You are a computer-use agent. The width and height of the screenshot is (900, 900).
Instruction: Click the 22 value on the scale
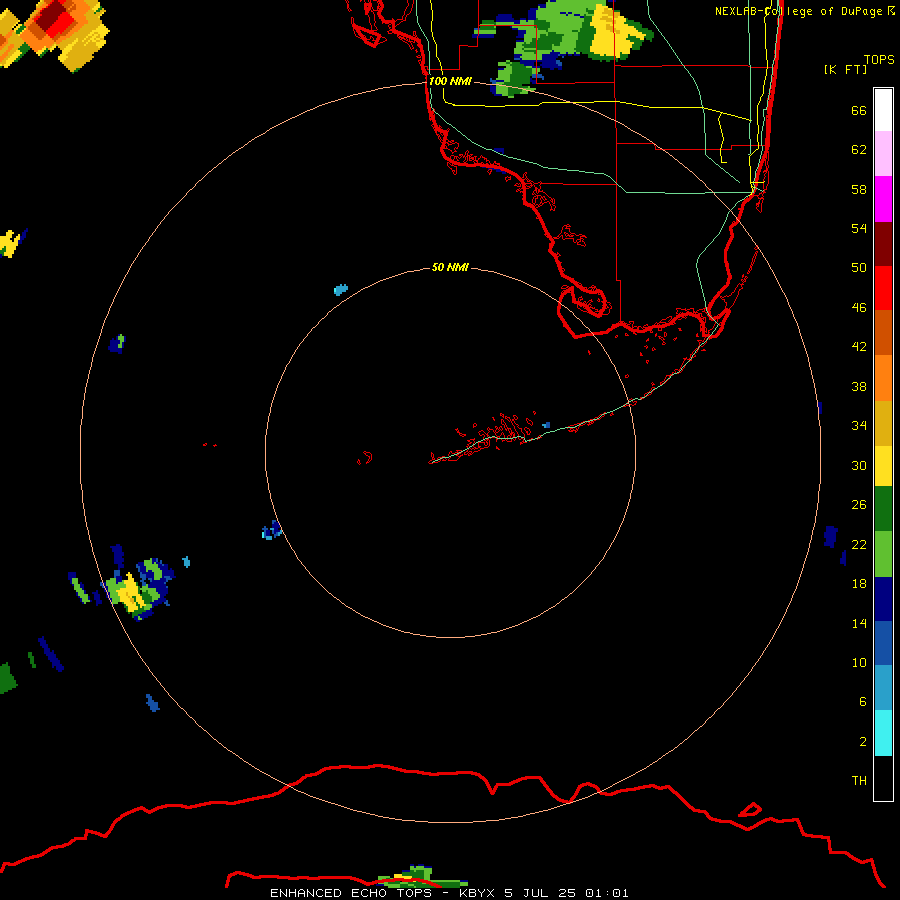[x=859, y=544]
